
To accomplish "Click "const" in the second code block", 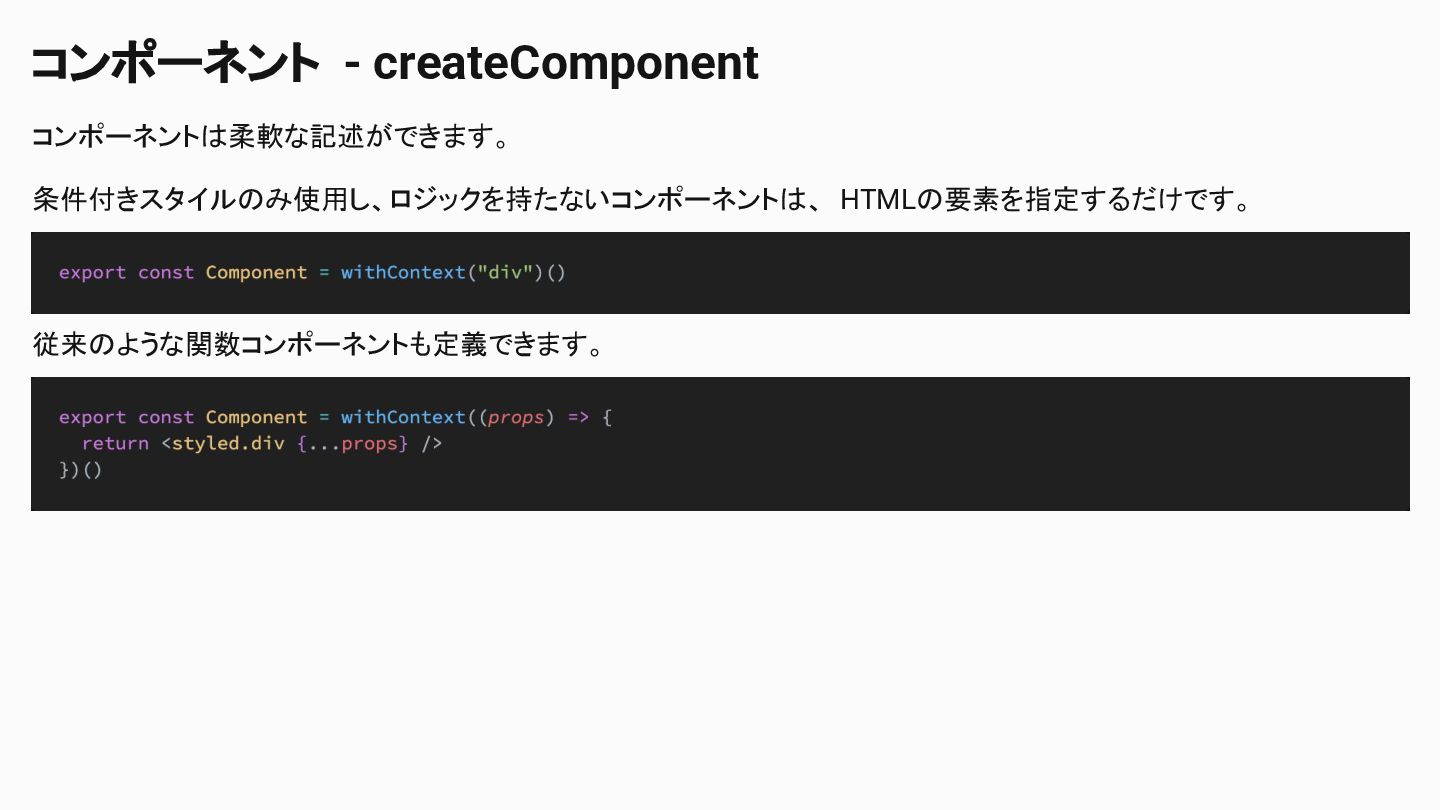I will [166, 418].
